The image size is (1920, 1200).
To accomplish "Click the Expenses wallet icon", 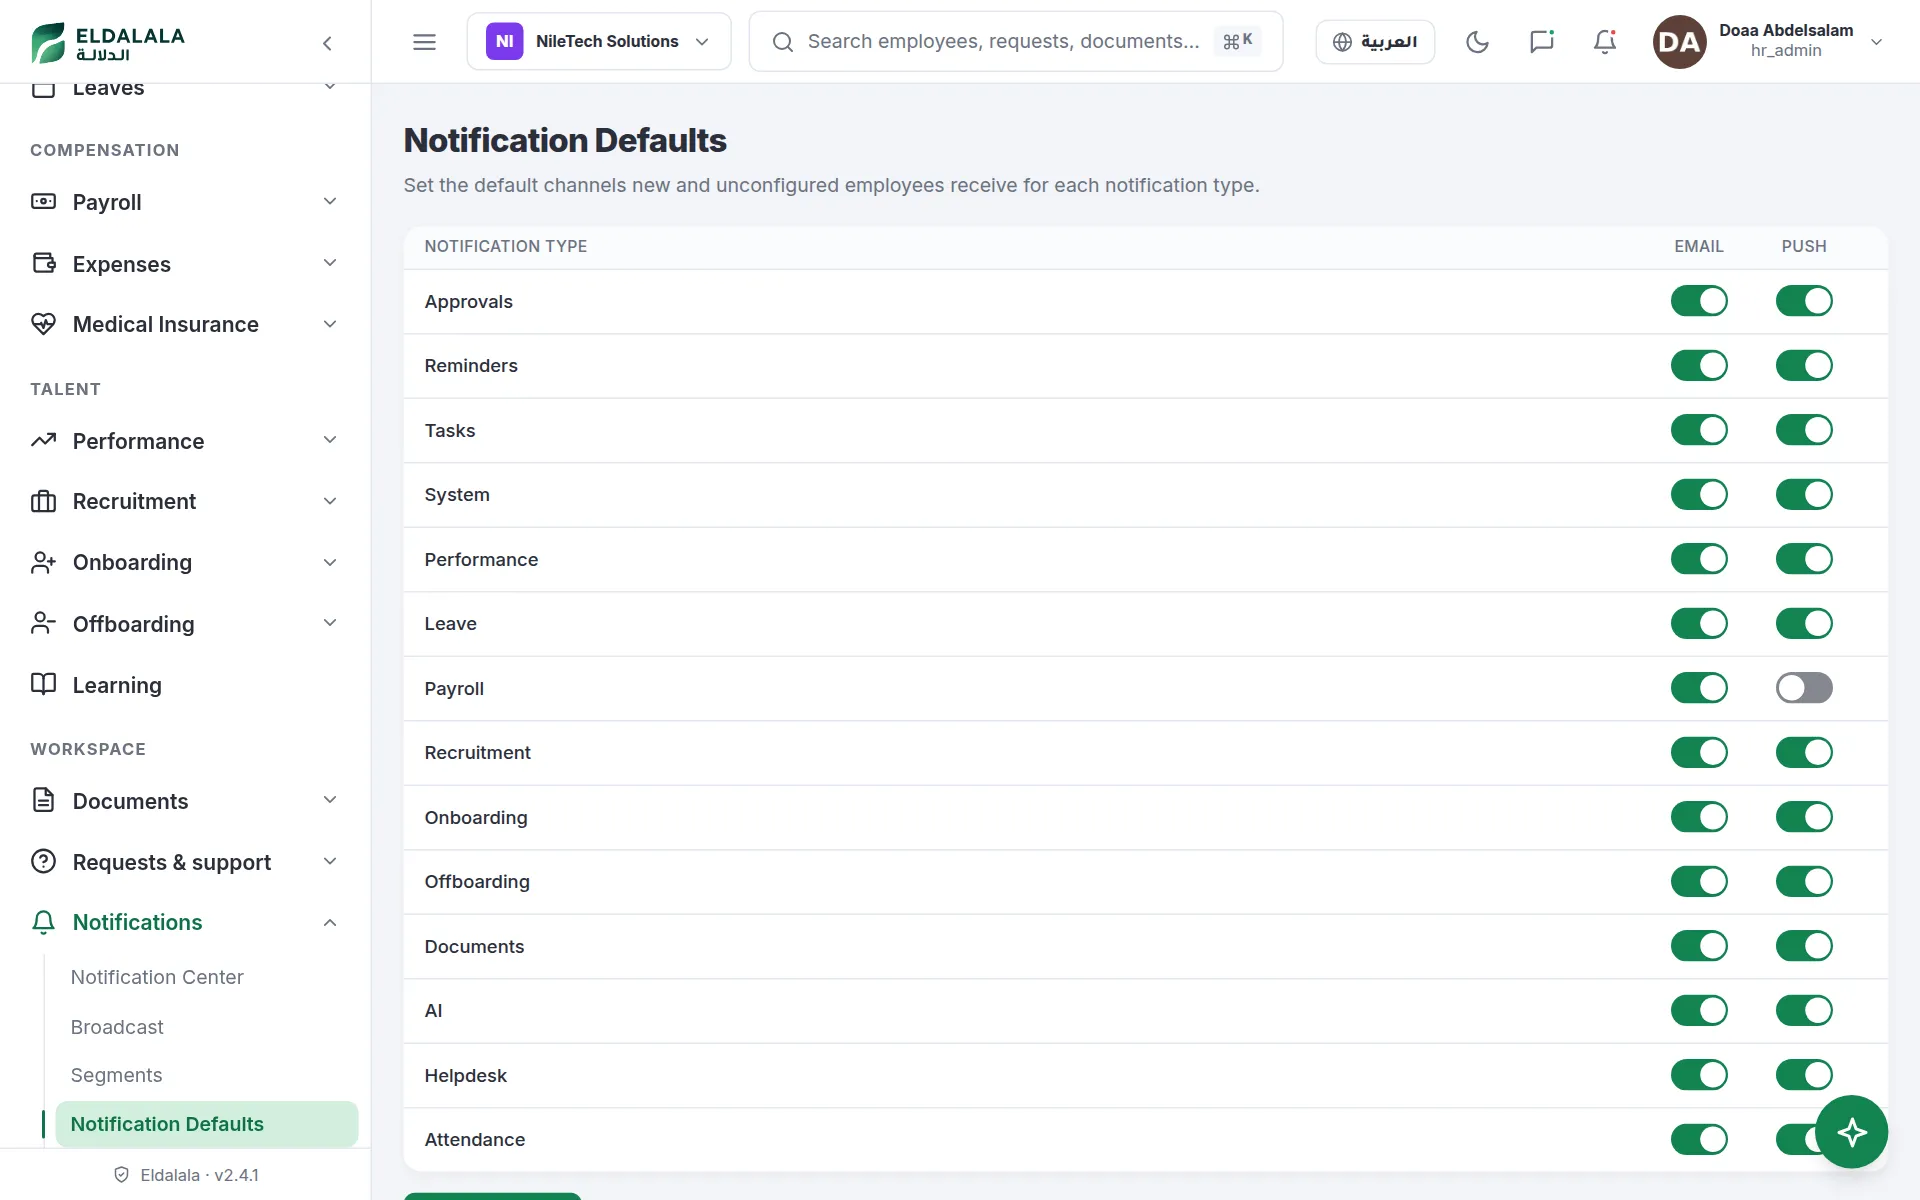I will point(43,263).
